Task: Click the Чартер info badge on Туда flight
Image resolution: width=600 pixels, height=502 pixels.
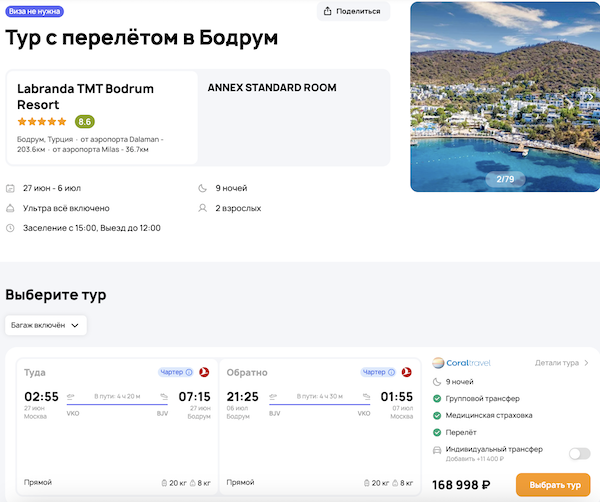Action: tap(176, 372)
